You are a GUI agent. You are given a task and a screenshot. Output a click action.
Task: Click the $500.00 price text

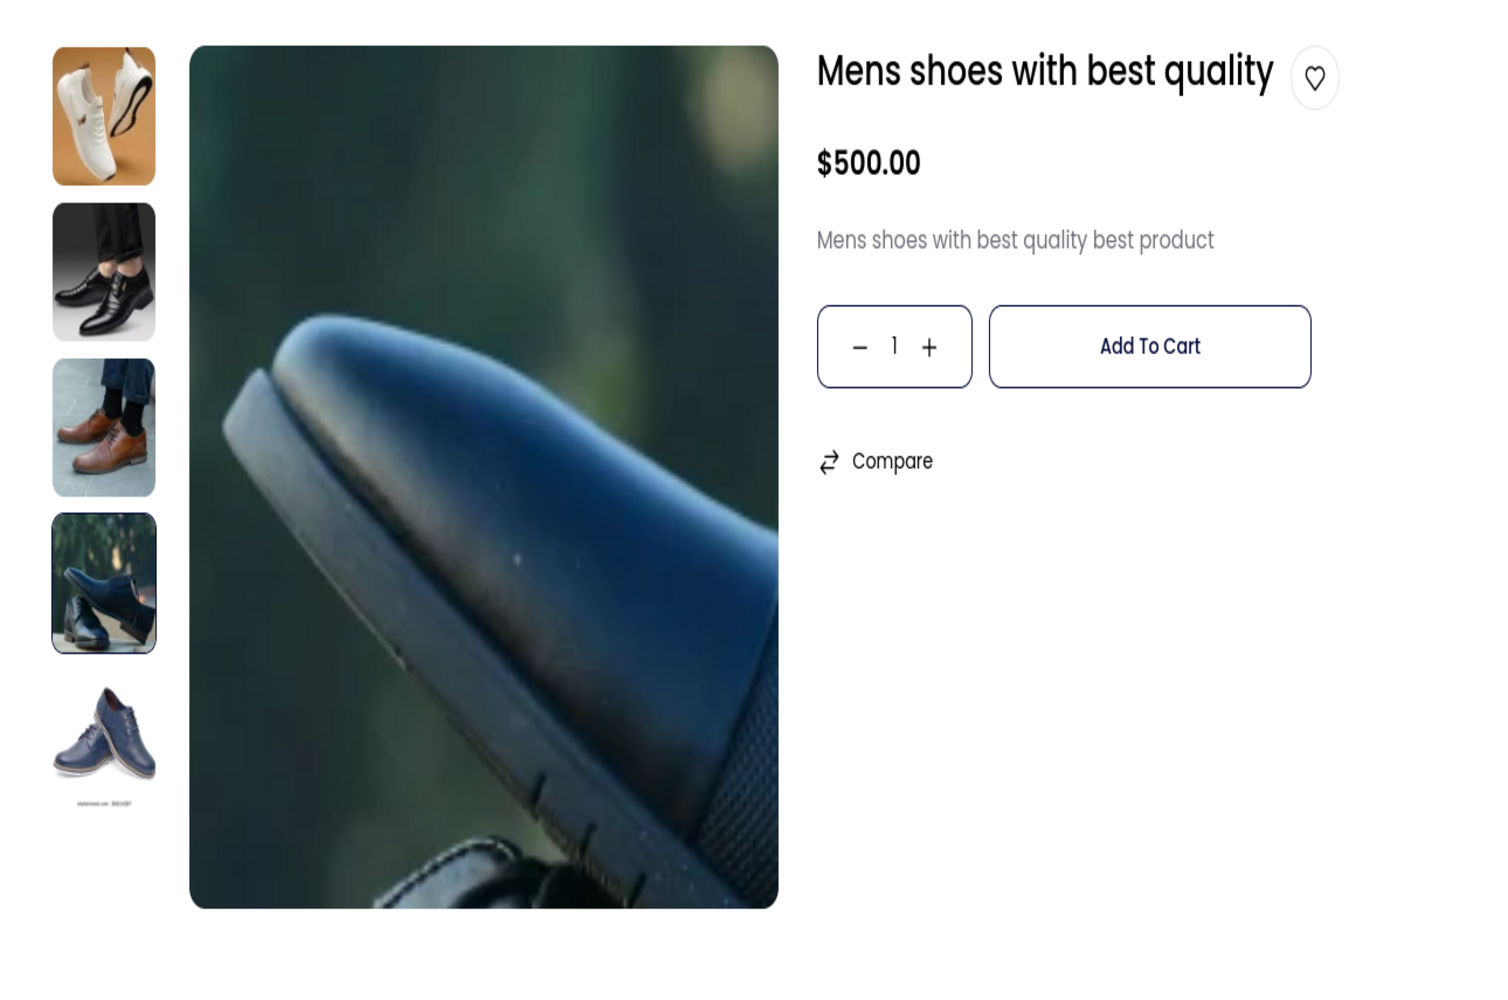[x=868, y=163]
